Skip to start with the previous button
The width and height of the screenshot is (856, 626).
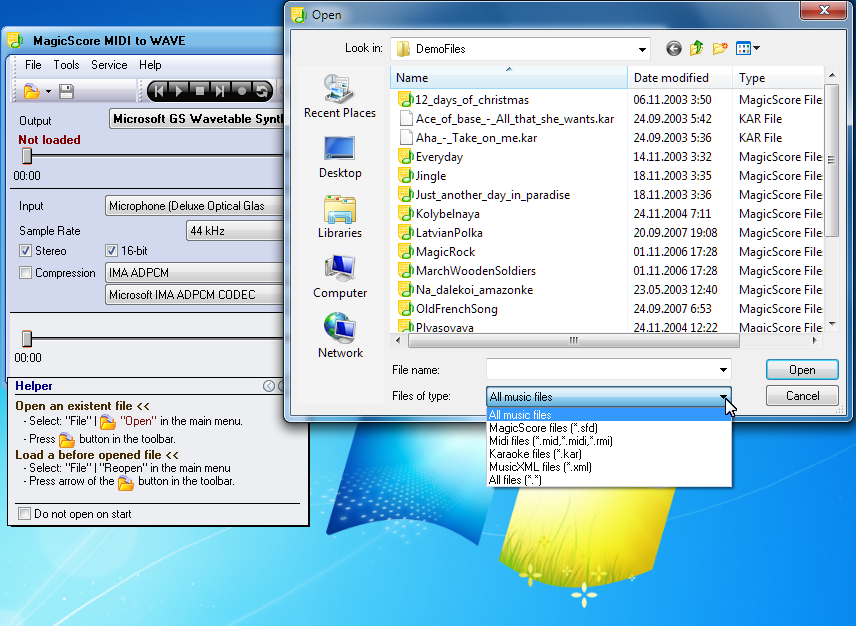point(158,91)
